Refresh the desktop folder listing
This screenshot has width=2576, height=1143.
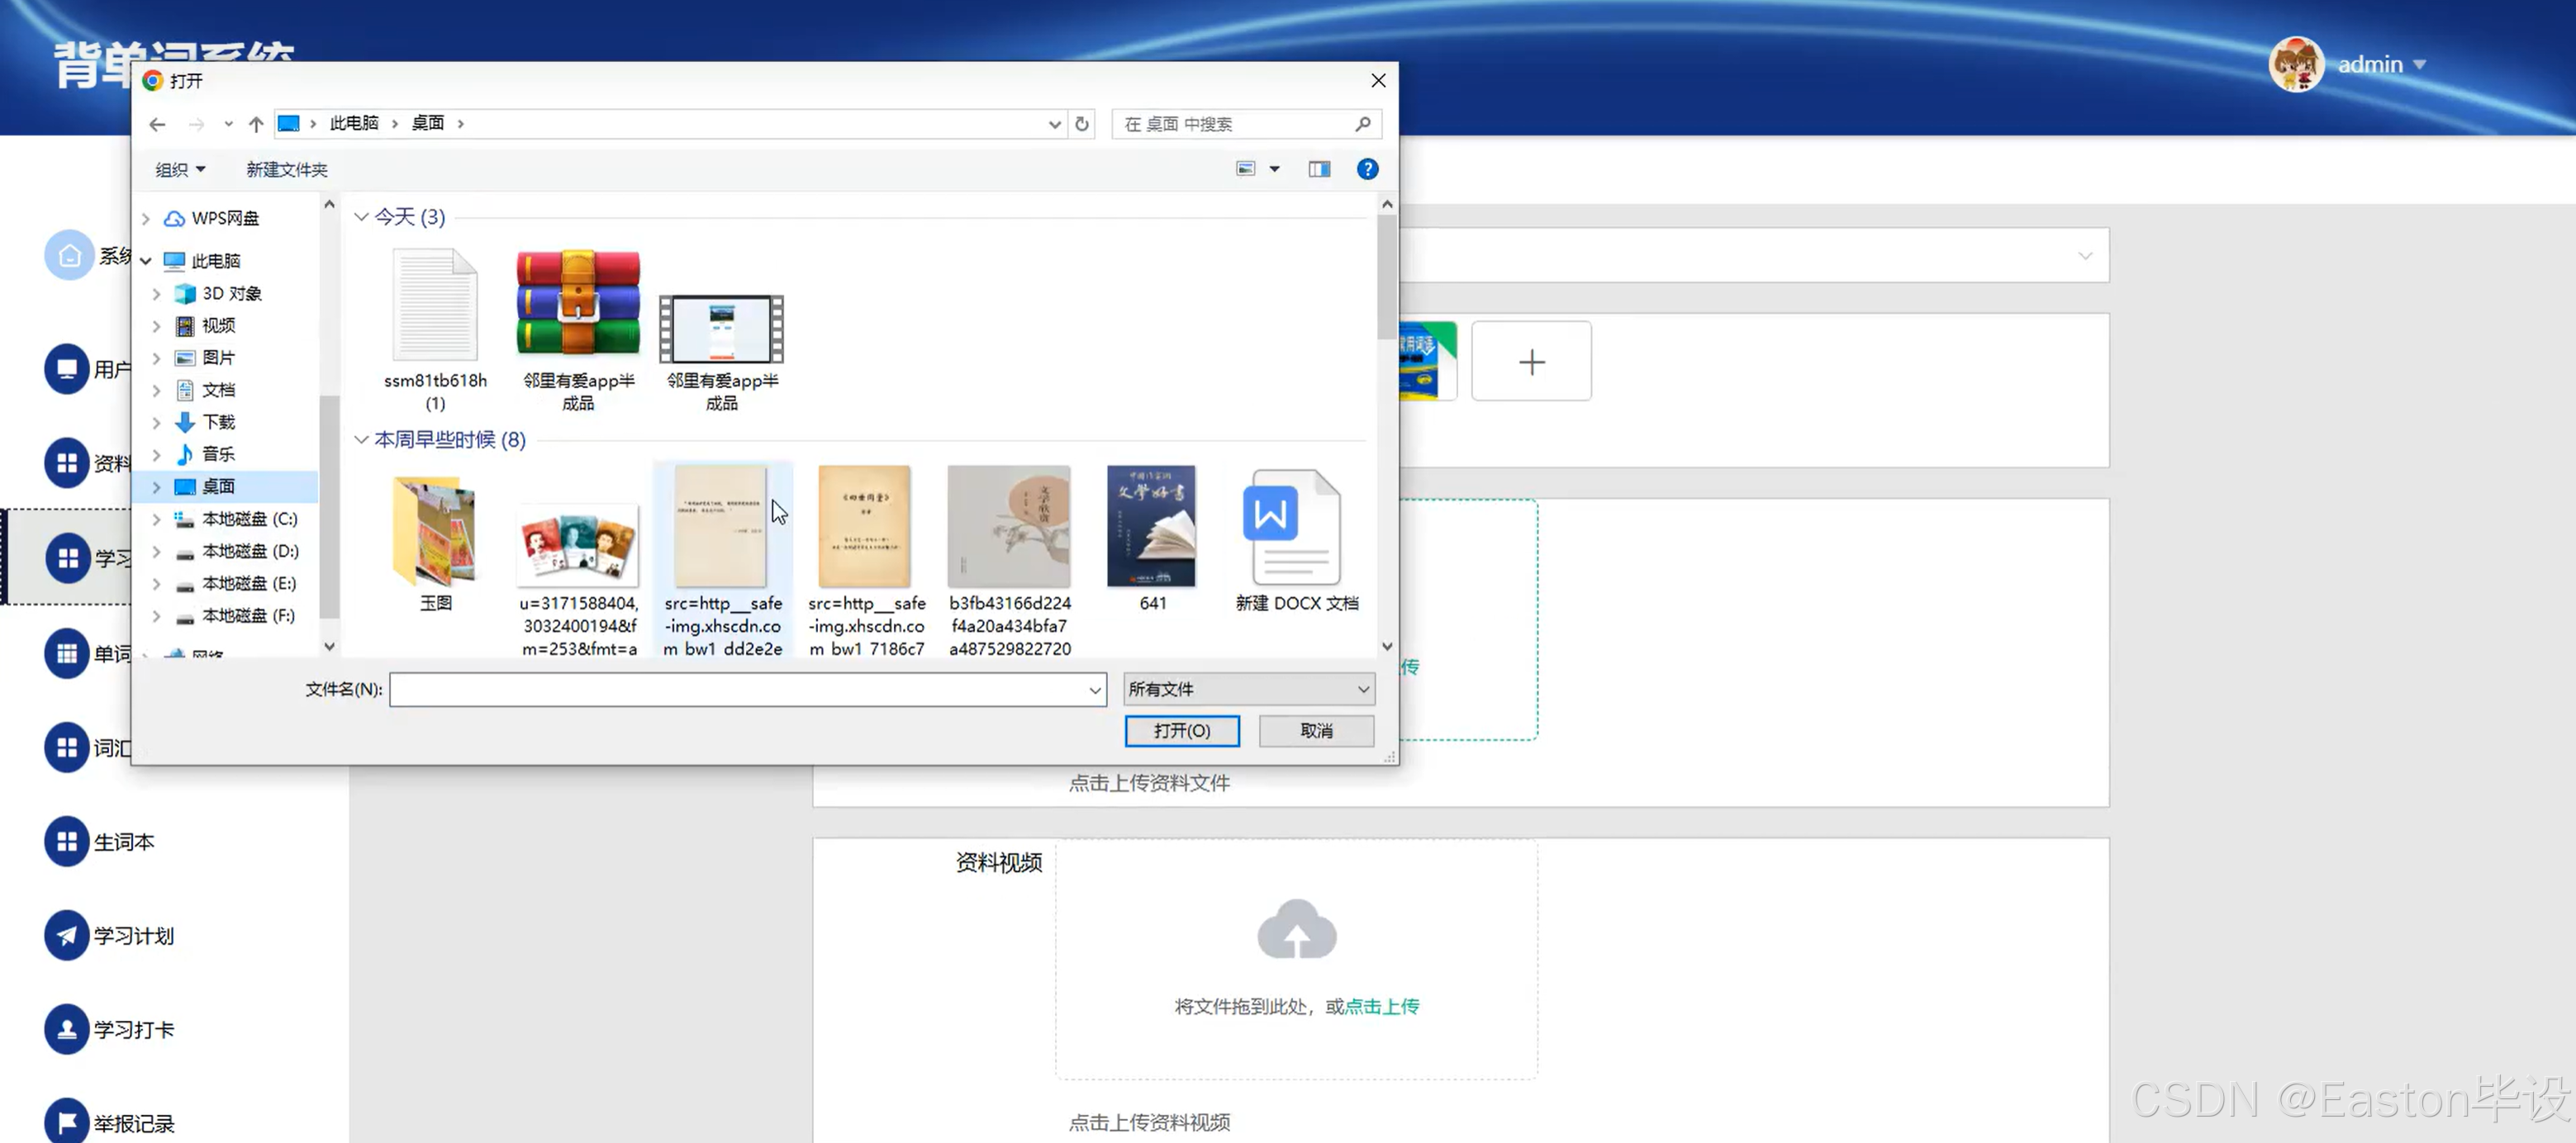tap(1082, 124)
